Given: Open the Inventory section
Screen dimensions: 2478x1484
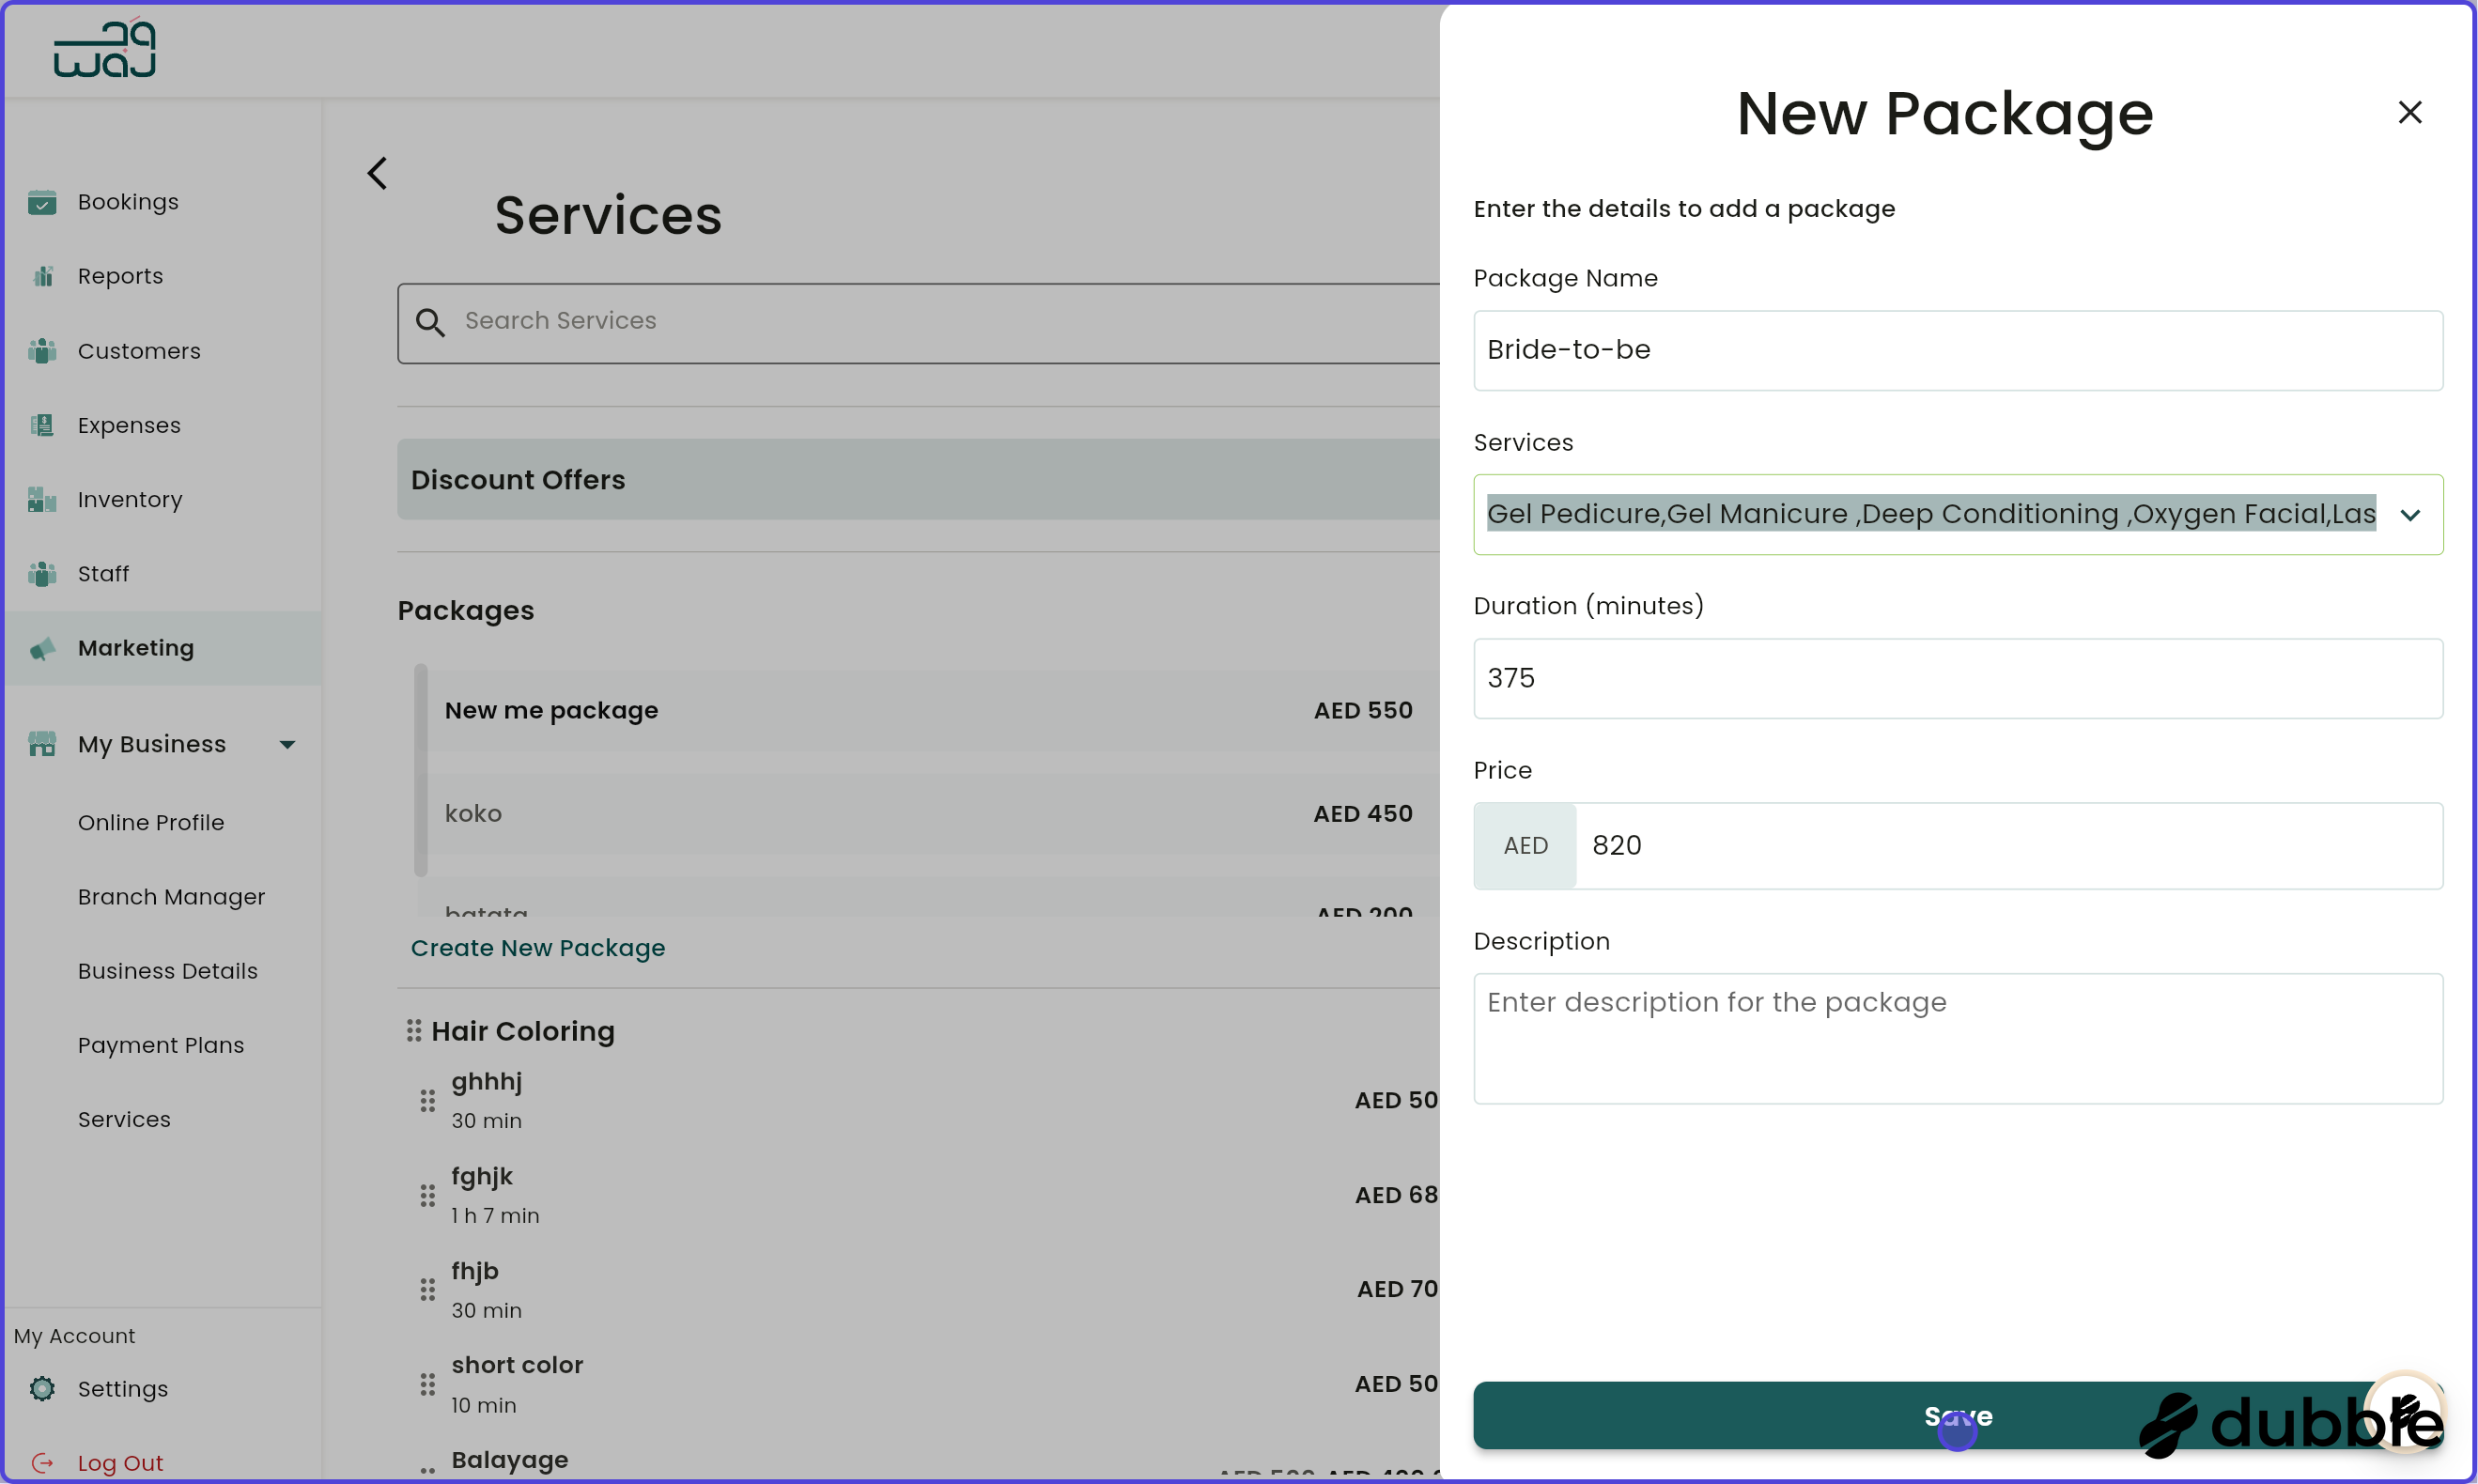Looking at the screenshot, I should tap(43, 499).
